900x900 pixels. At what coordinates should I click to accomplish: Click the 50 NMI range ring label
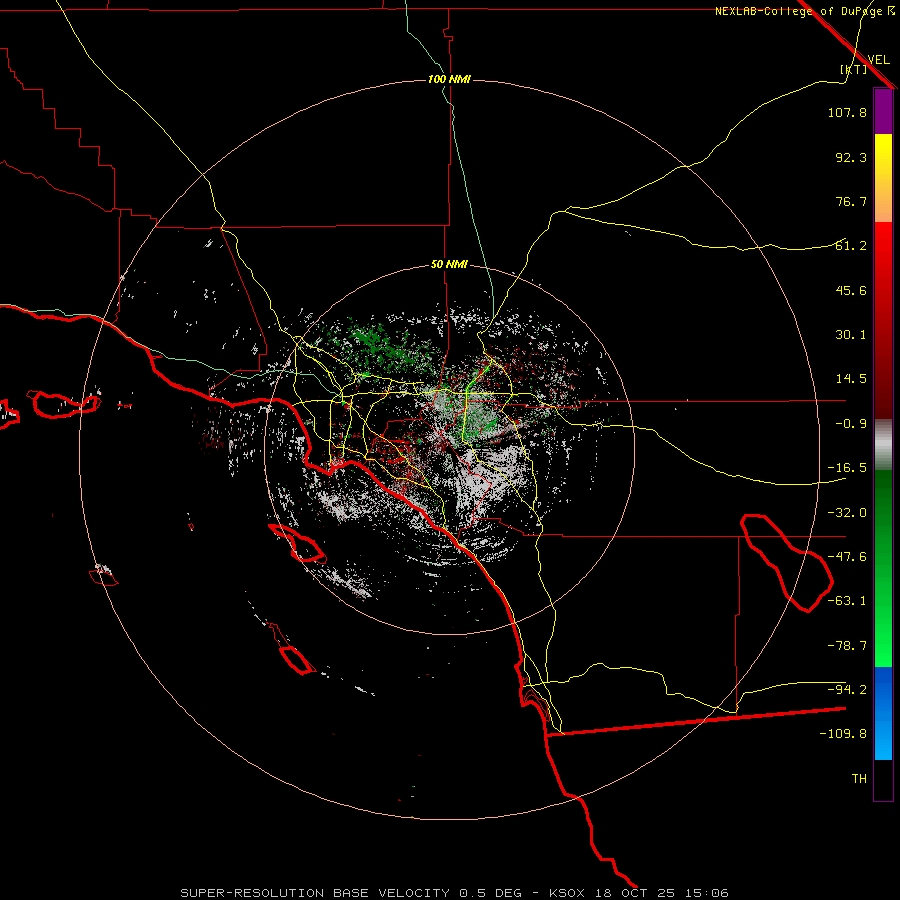pos(449,265)
